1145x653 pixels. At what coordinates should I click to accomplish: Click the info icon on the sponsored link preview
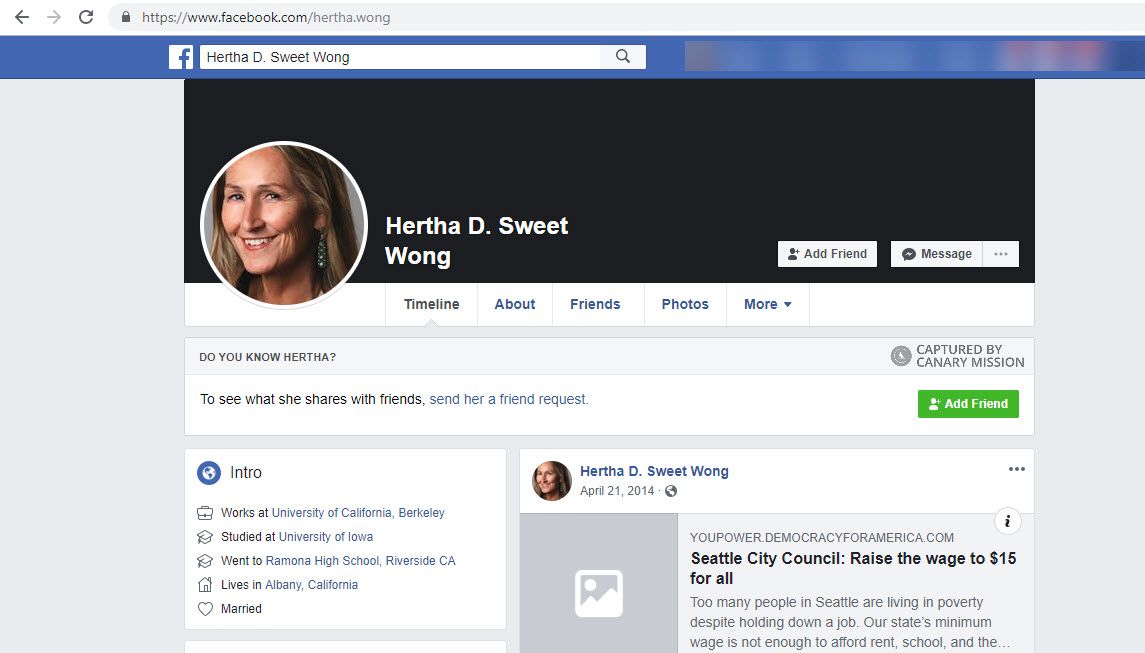(x=1007, y=521)
